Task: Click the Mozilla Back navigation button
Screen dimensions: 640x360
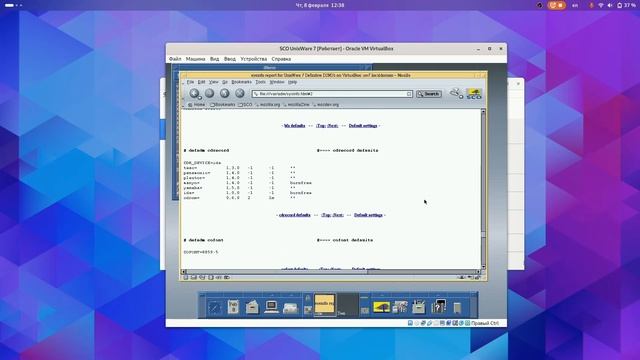Action: 194,93
